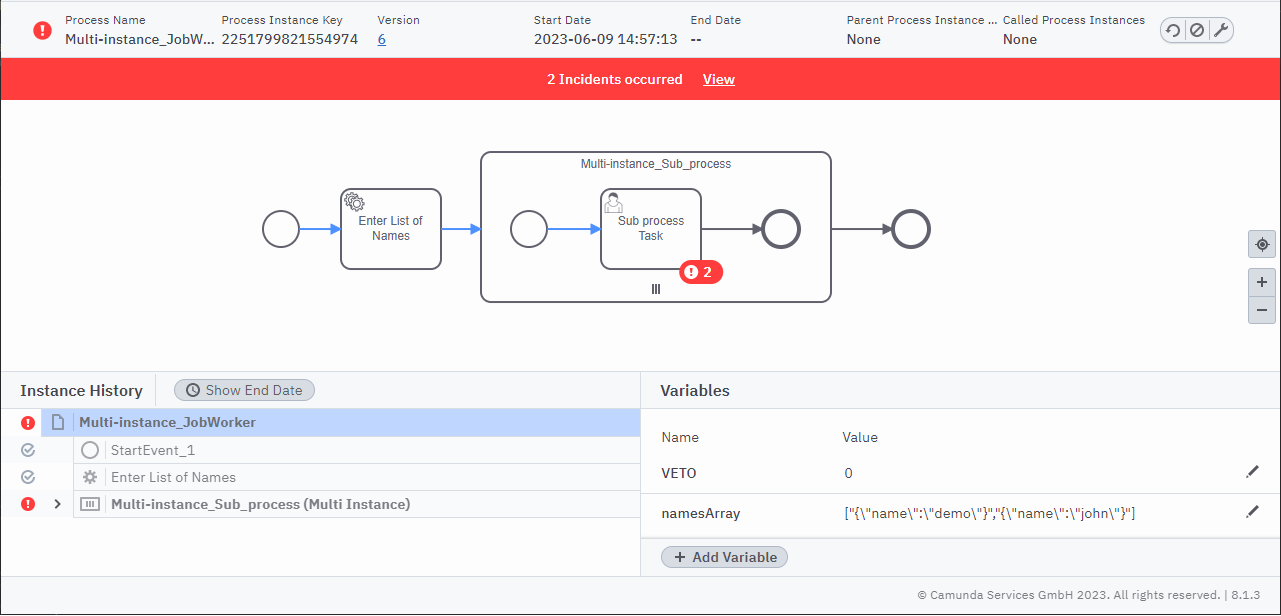This screenshot has height=616, width=1281.
Task: Click the cancel instance icon button
Action: tap(1197, 30)
